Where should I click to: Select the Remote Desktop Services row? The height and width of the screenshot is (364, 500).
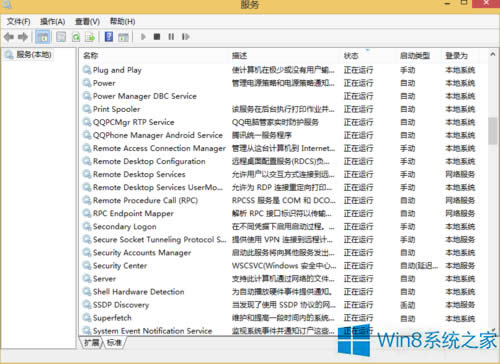[279, 174]
